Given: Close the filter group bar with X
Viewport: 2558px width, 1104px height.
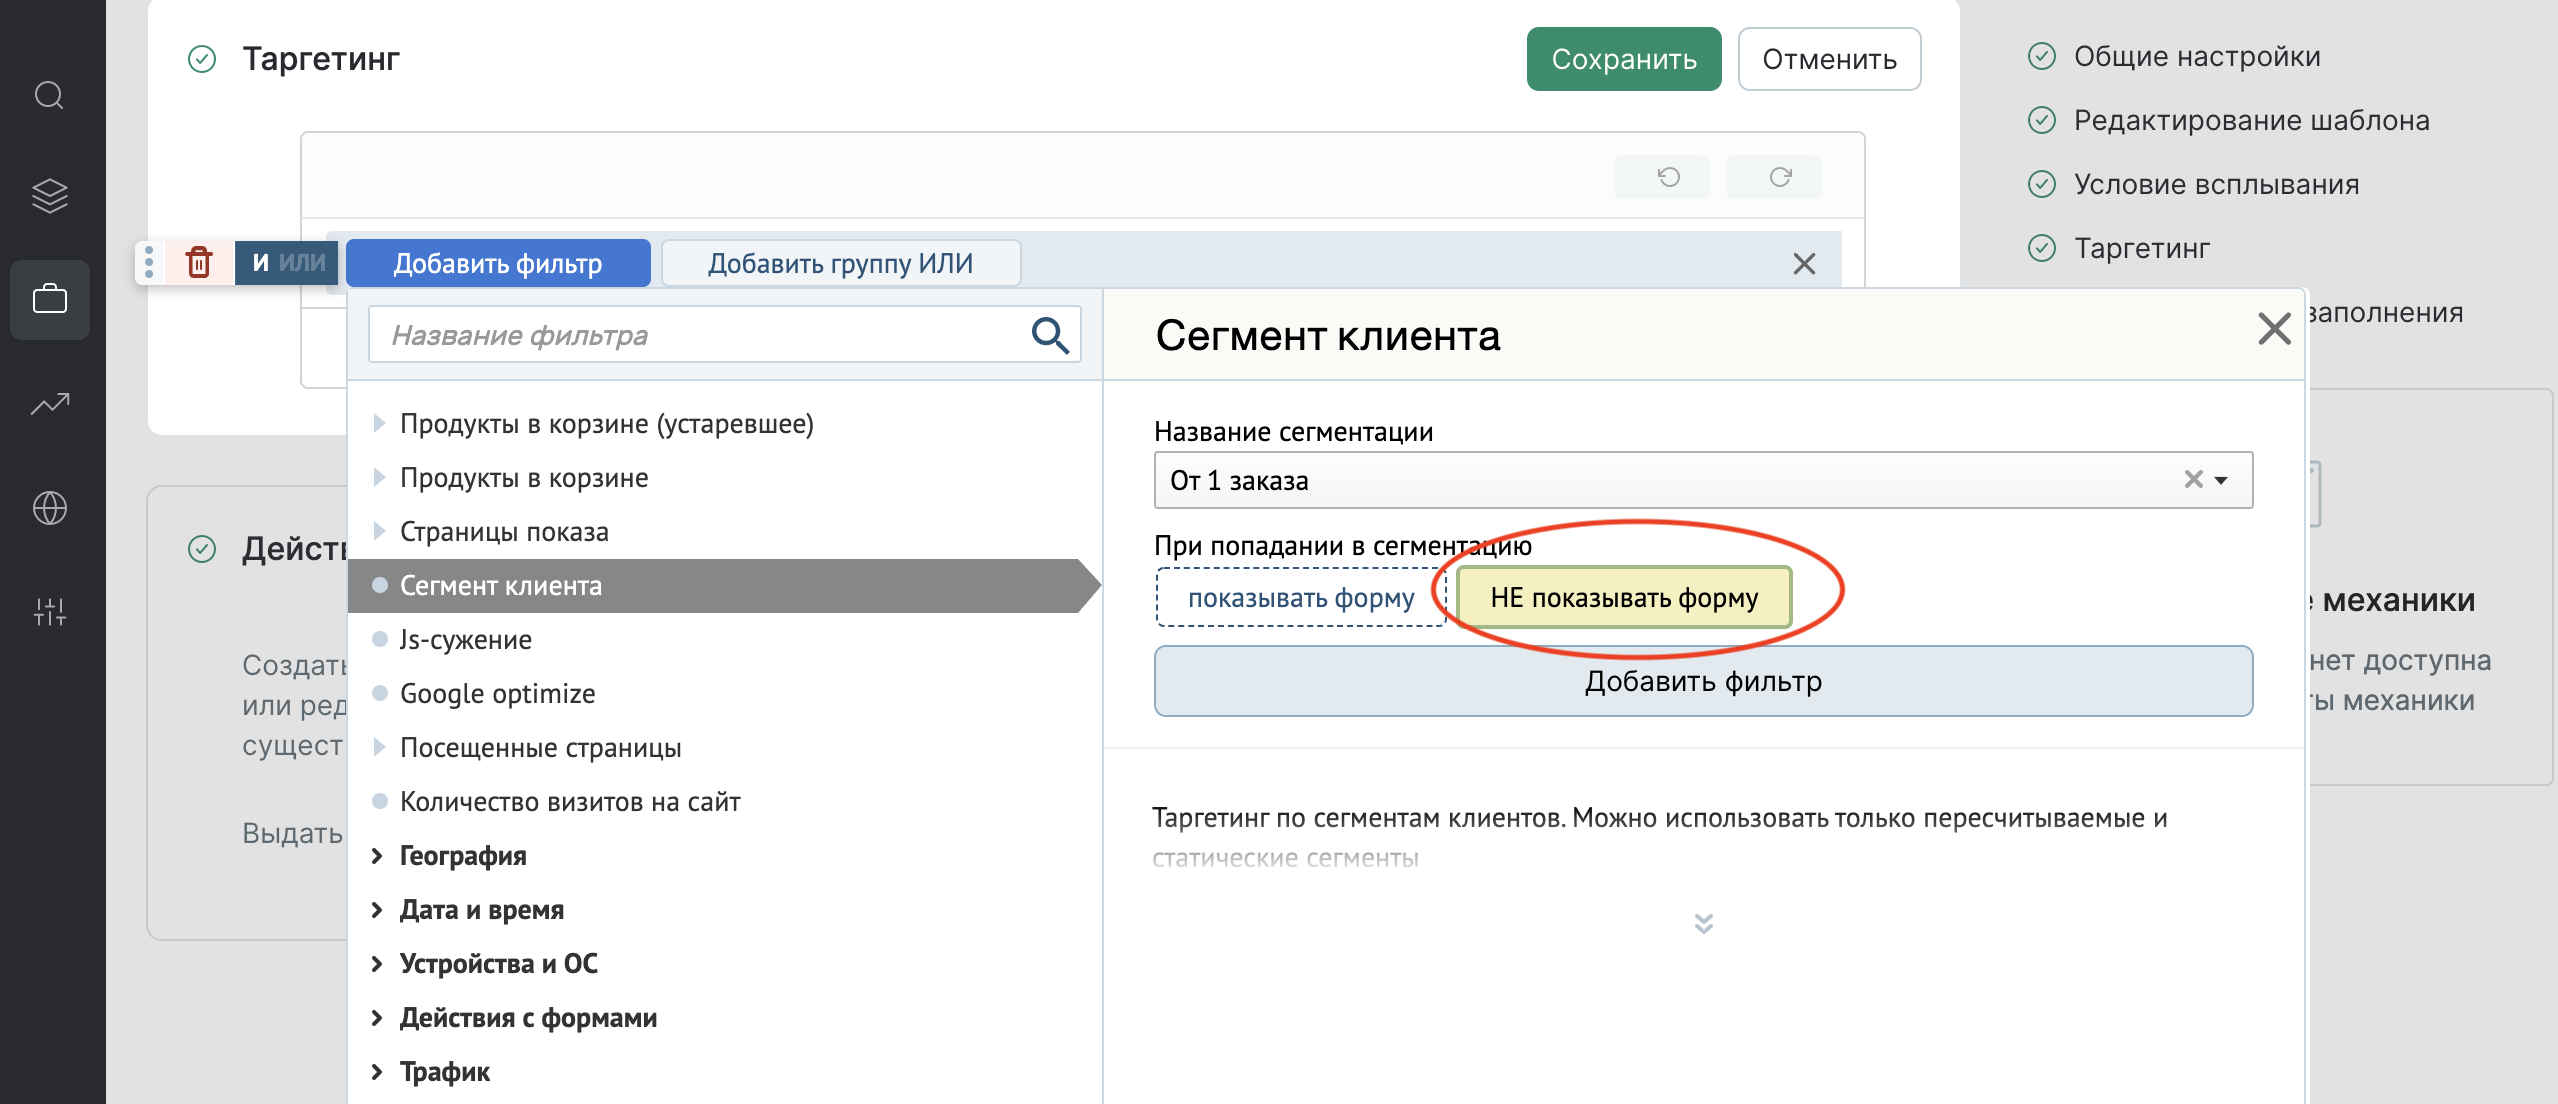Looking at the screenshot, I should 1804,263.
